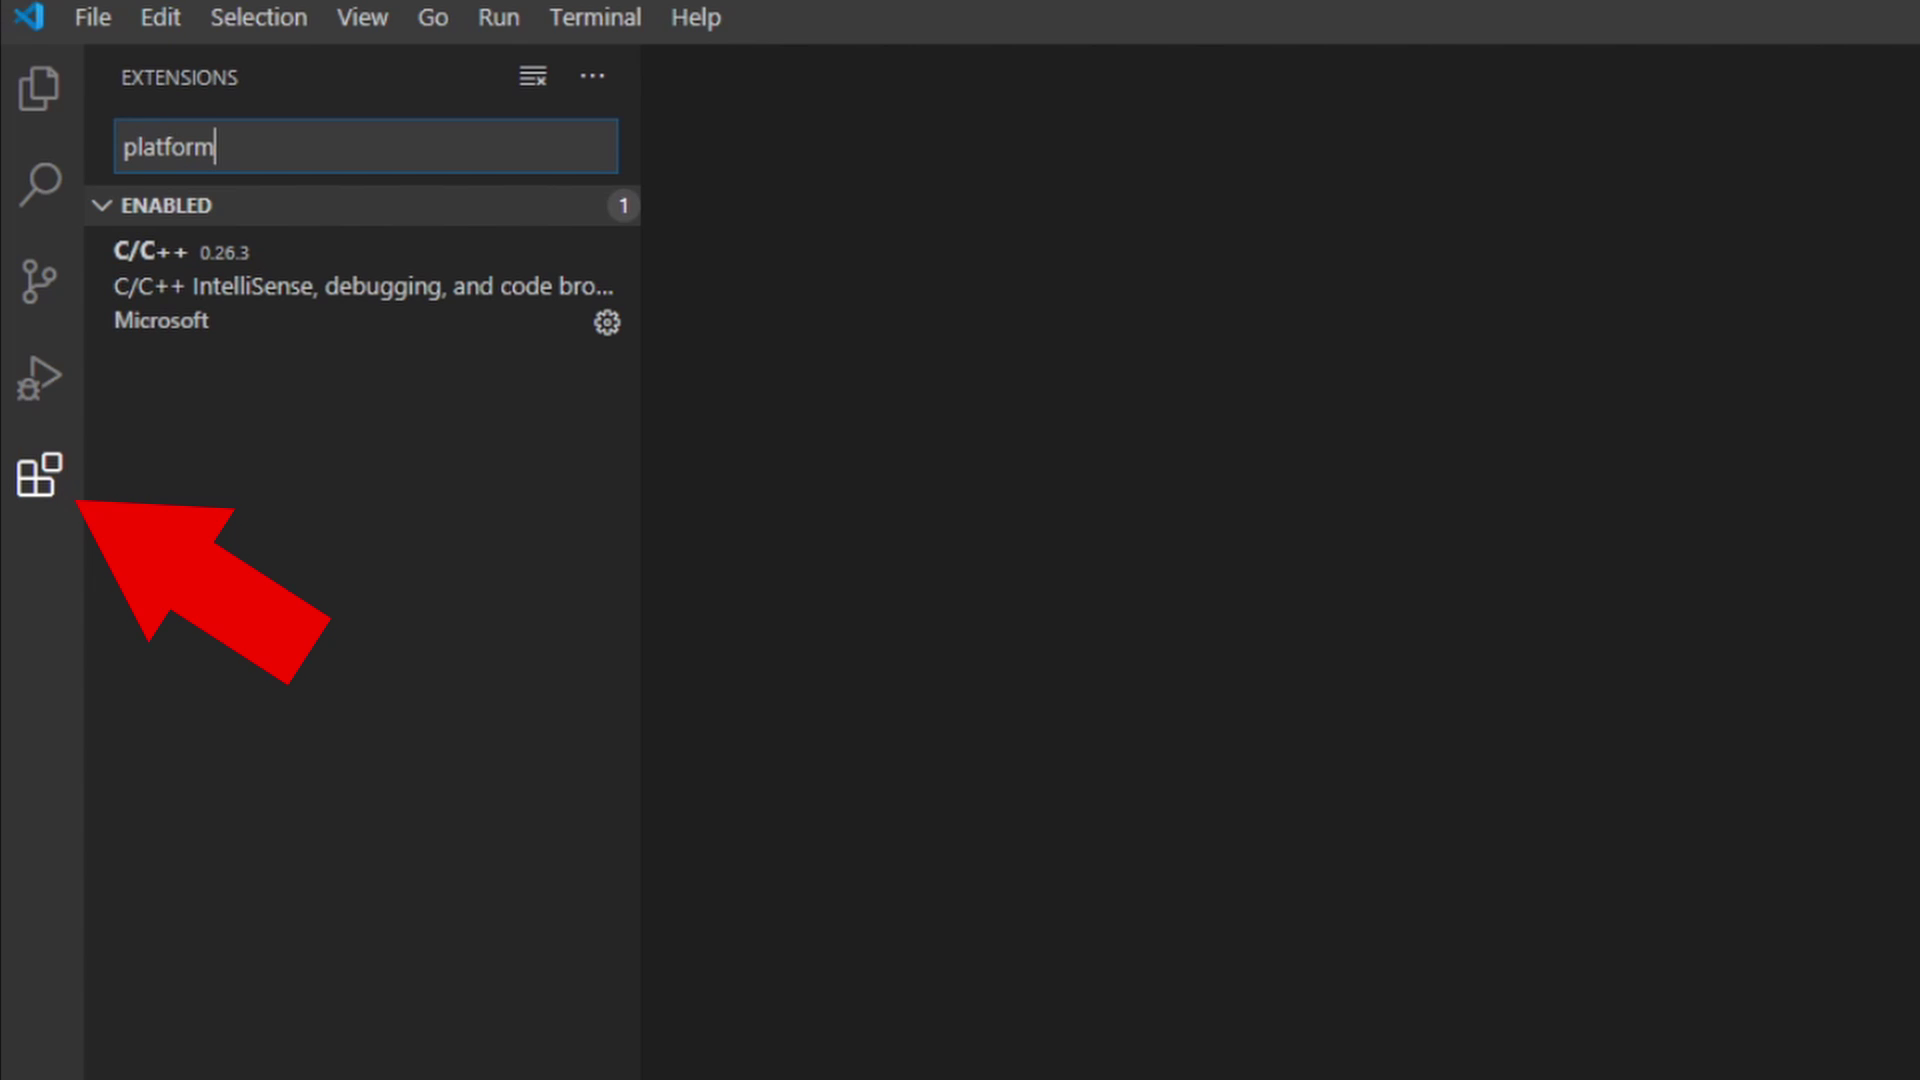Click the VS Code logo icon

tap(30, 17)
